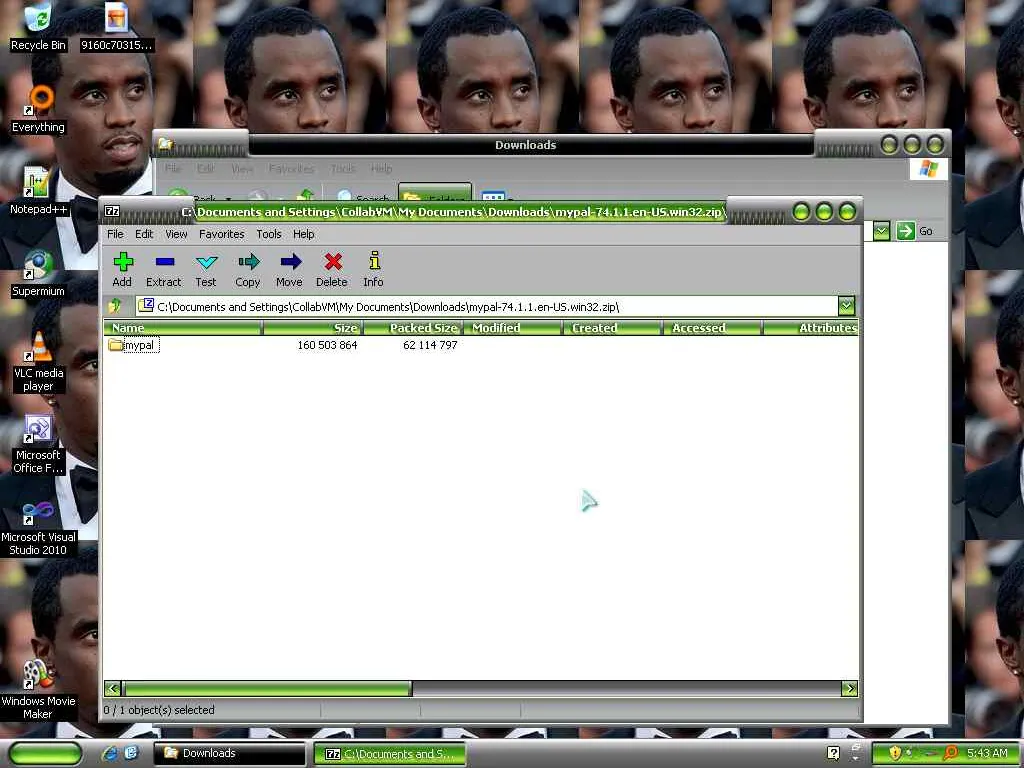Click the help question mark tray icon
The height and width of the screenshot is (768, 1024).
[833, 753]
